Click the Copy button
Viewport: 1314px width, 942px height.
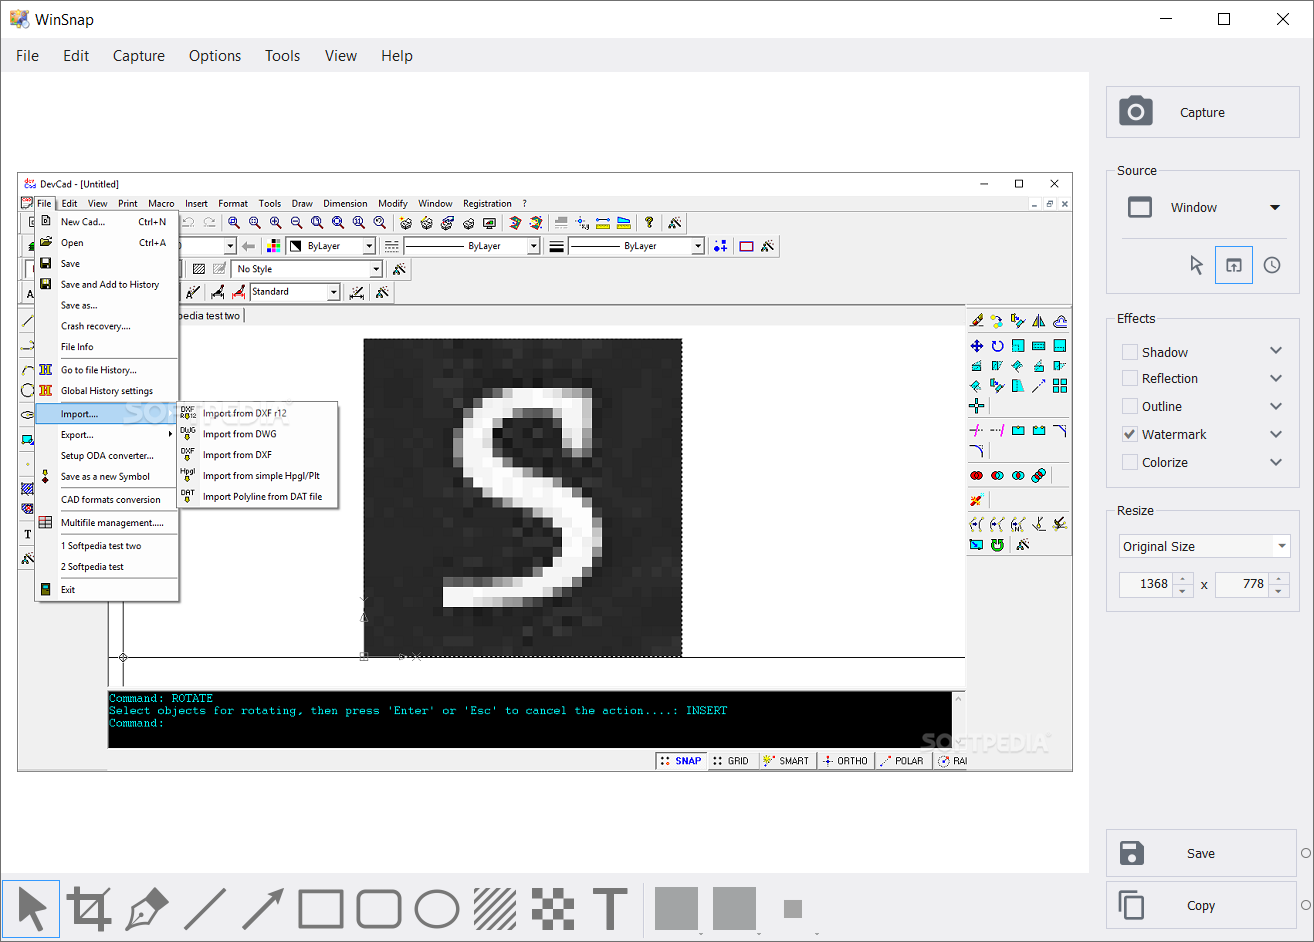[x=1201, y=905]
